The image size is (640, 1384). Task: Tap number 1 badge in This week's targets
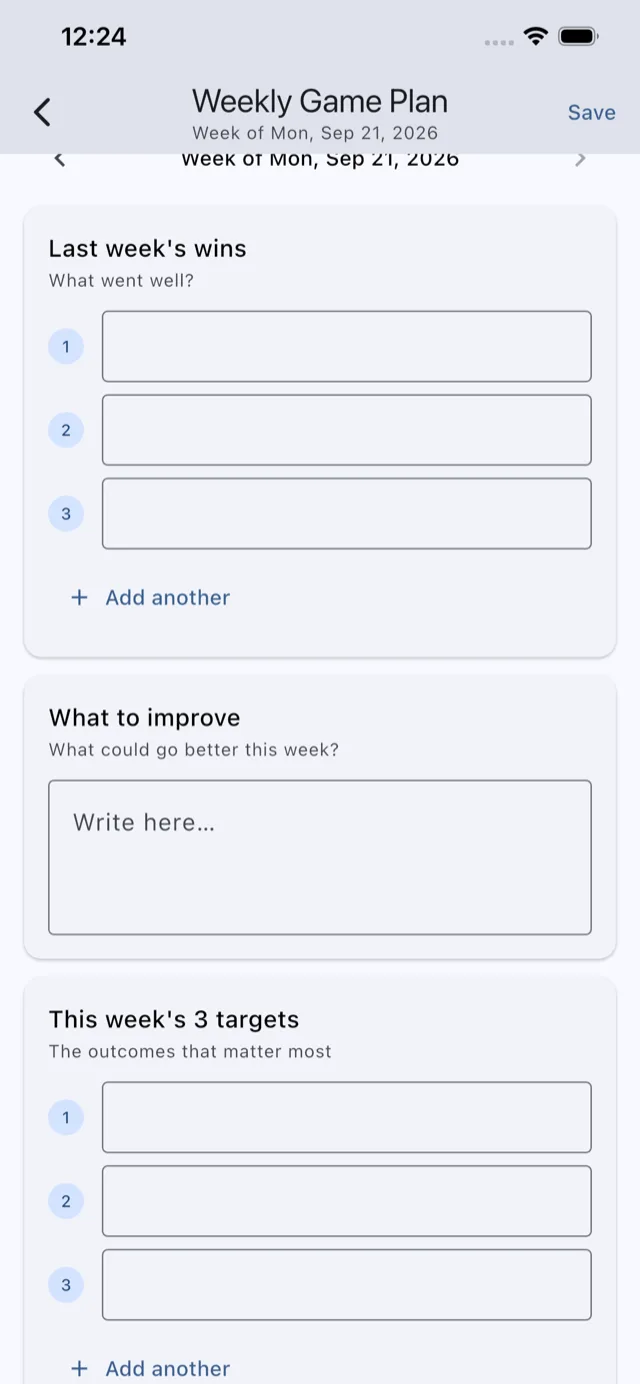pyautogui.click(x=66, y=1117)
